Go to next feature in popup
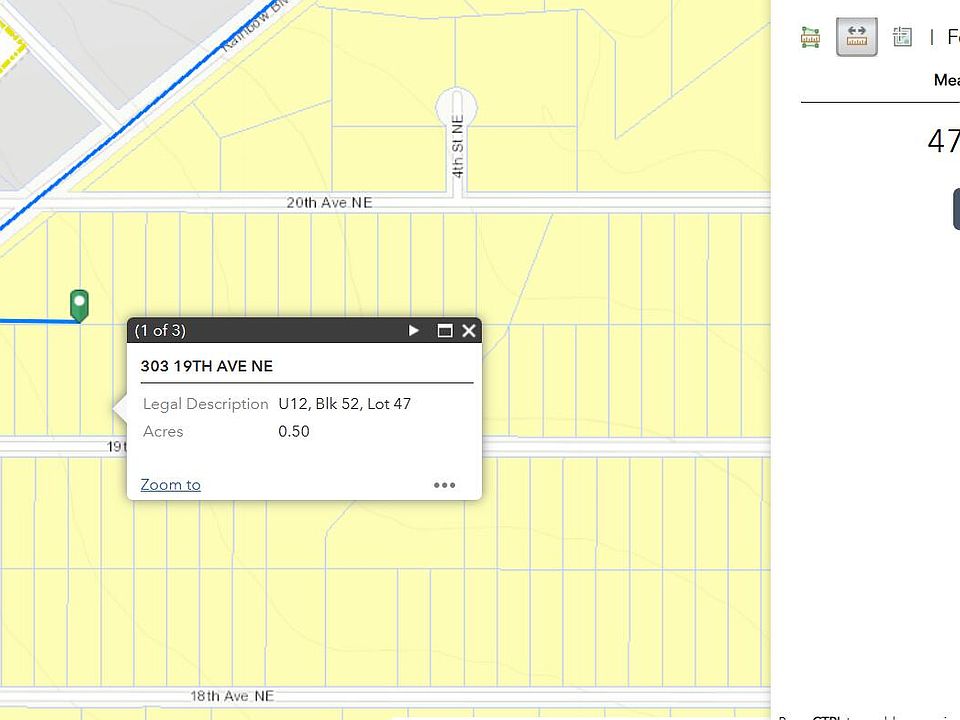Screen dimensions: 960x720 413,331
